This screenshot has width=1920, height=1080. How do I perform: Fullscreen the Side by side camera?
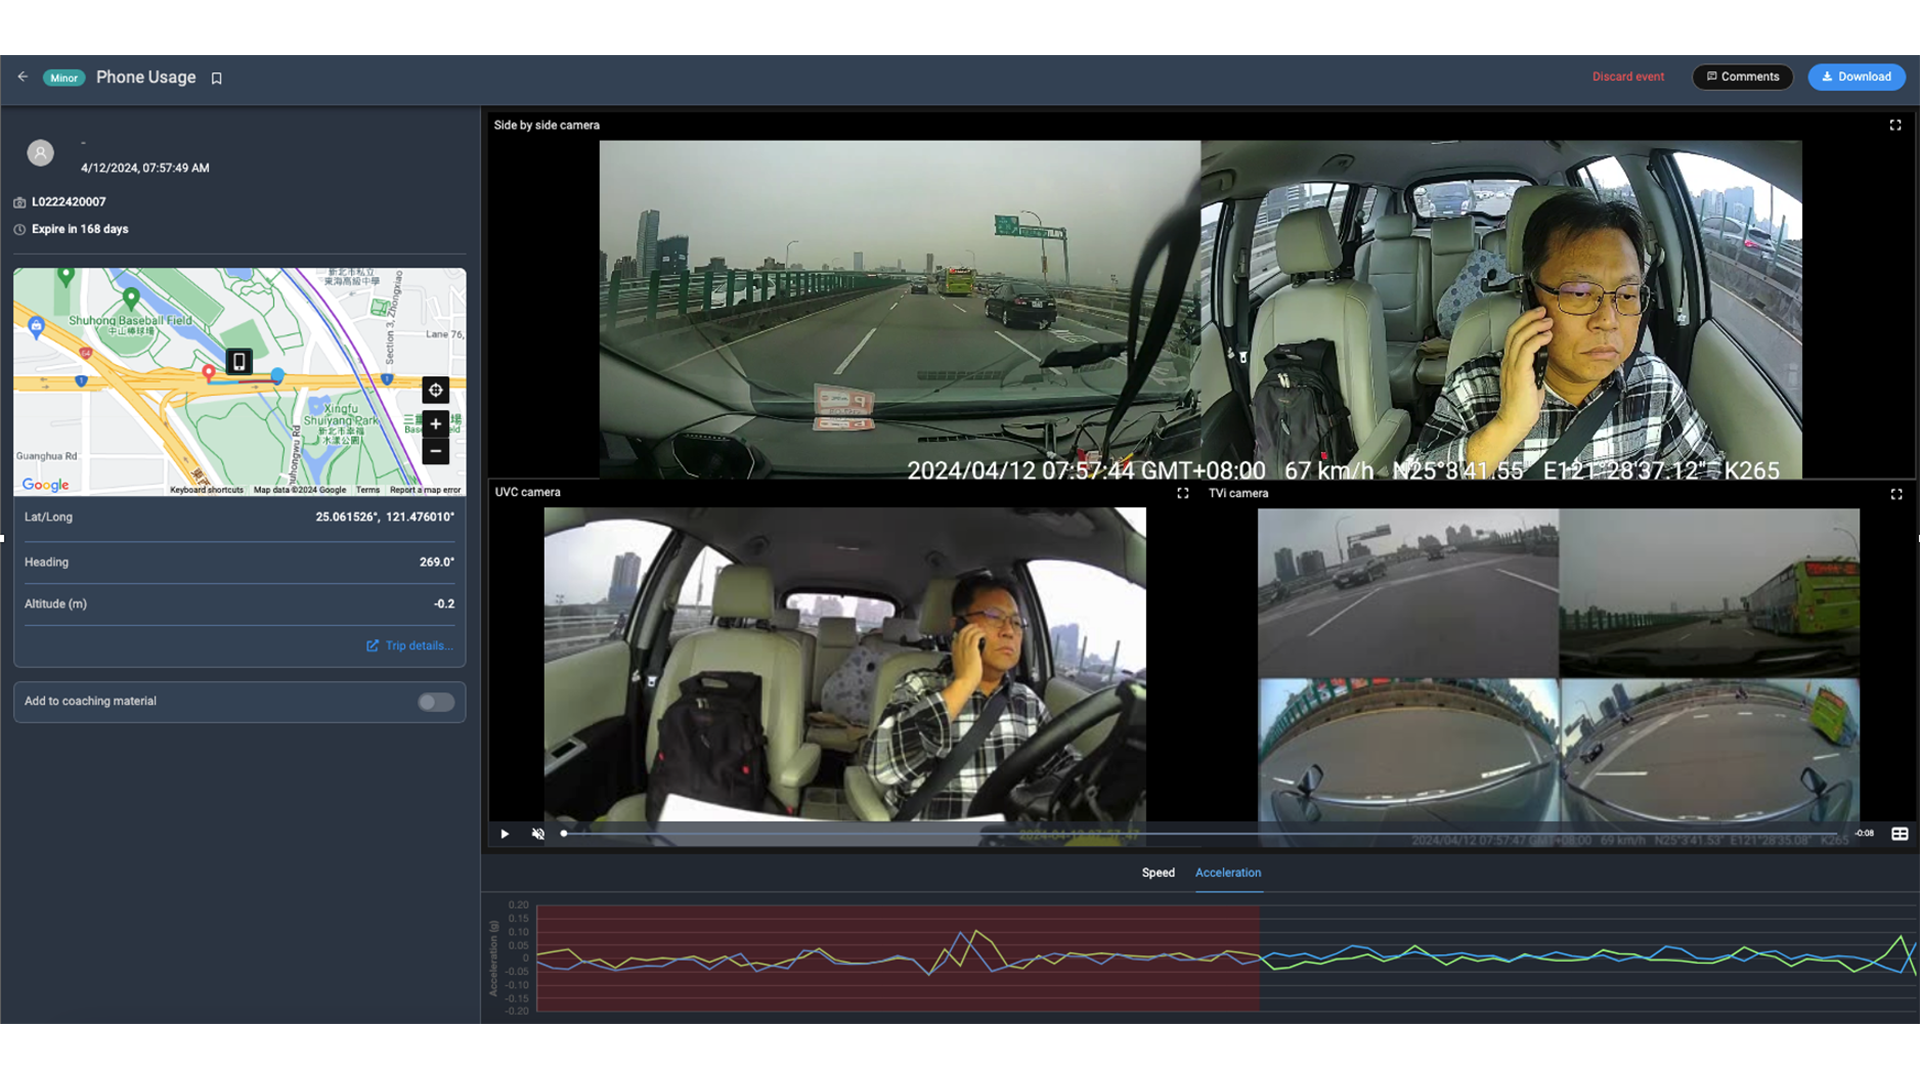[1895, 125]
